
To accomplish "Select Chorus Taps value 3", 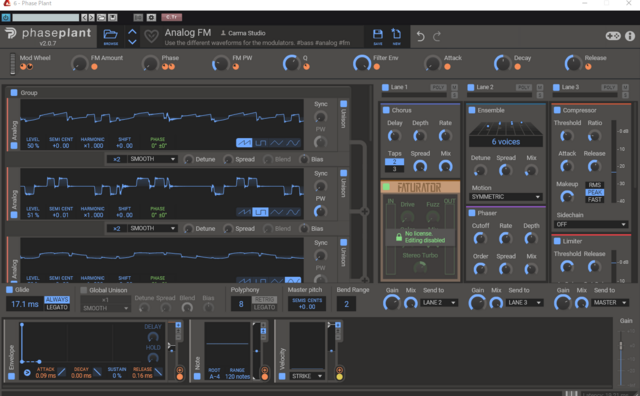I will coord(394,169).
